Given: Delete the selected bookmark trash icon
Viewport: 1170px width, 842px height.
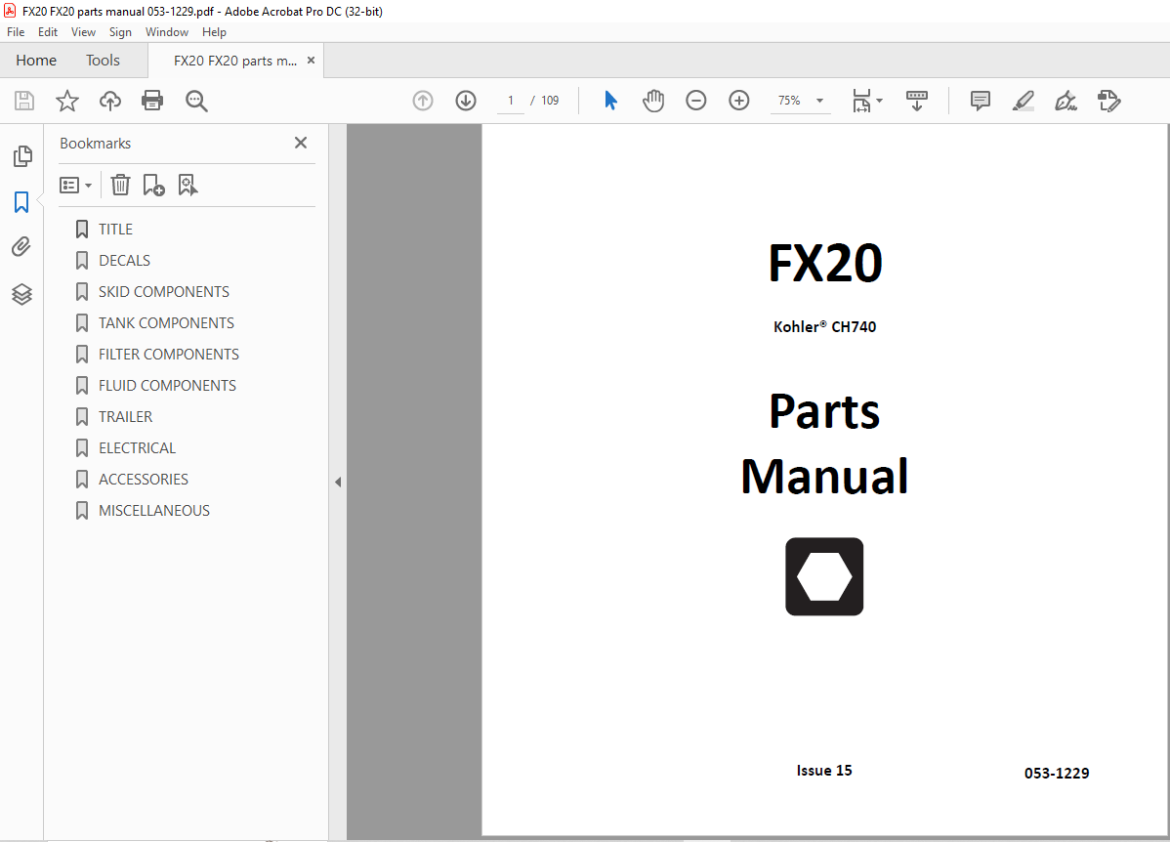Looking at the screenshot, I should coord(120,184).
